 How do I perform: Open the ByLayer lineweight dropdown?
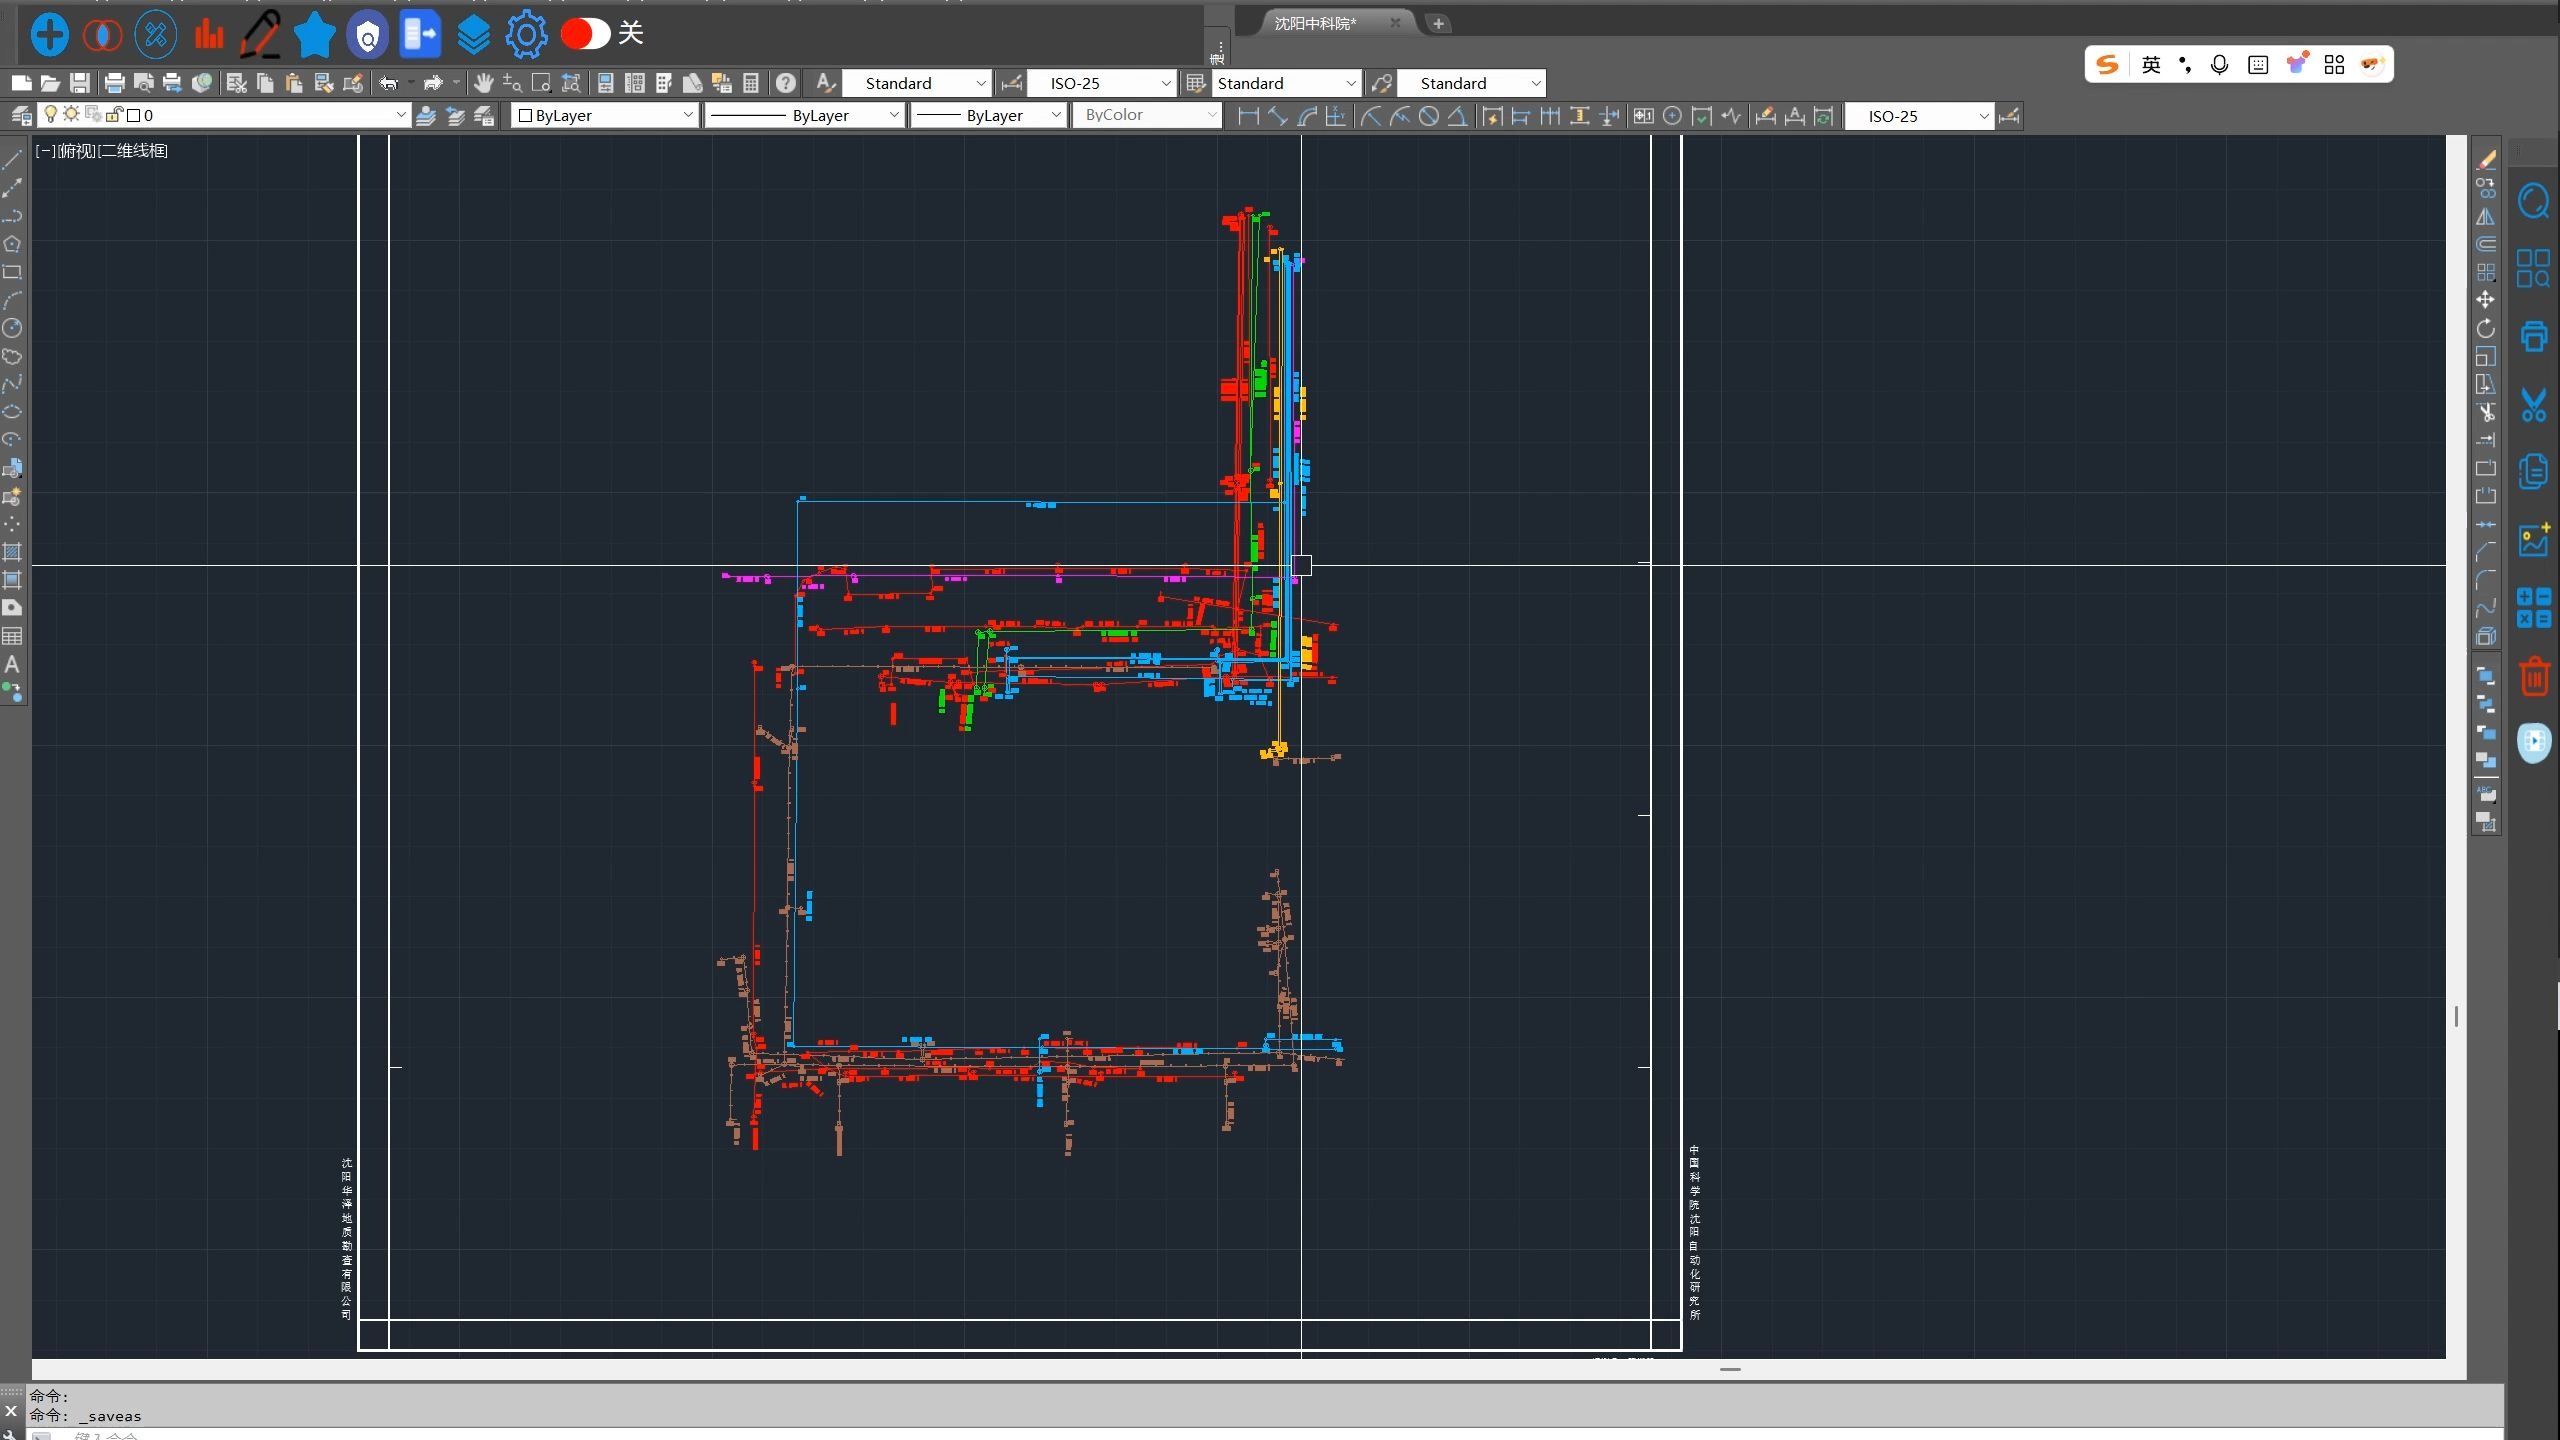pos(989,115)
